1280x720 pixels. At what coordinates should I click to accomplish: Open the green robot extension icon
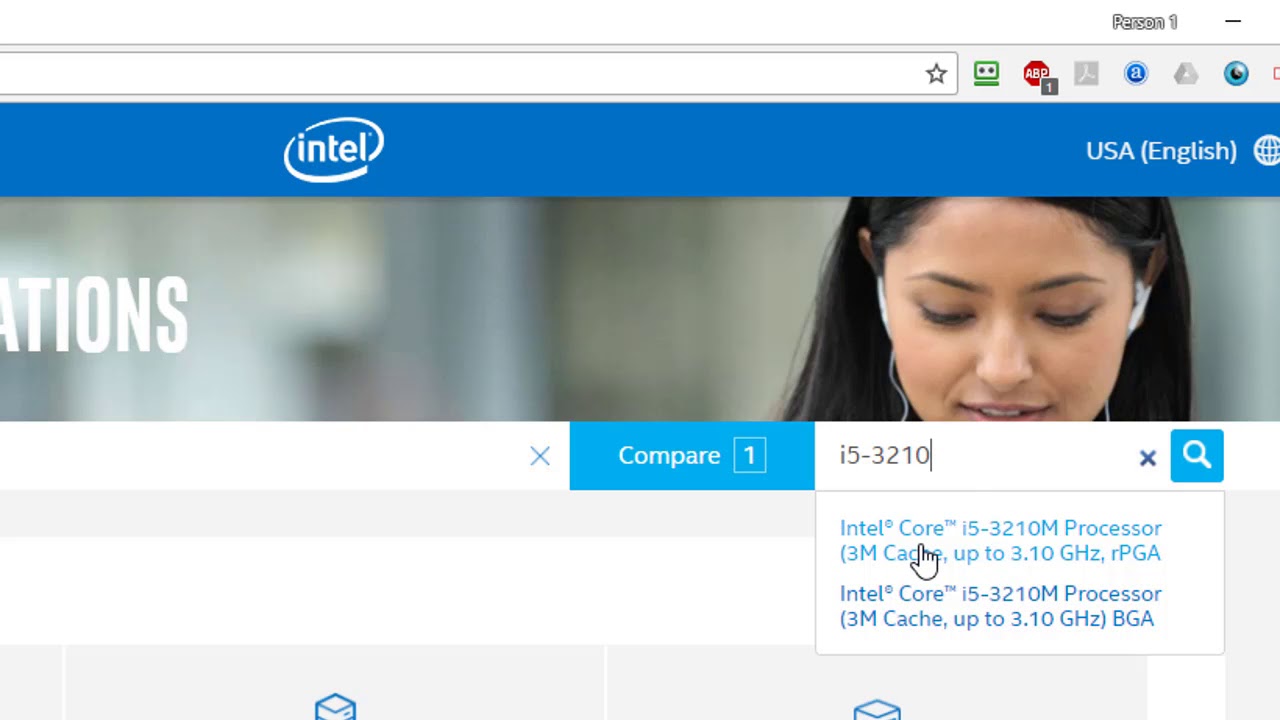tap(986, 73)
